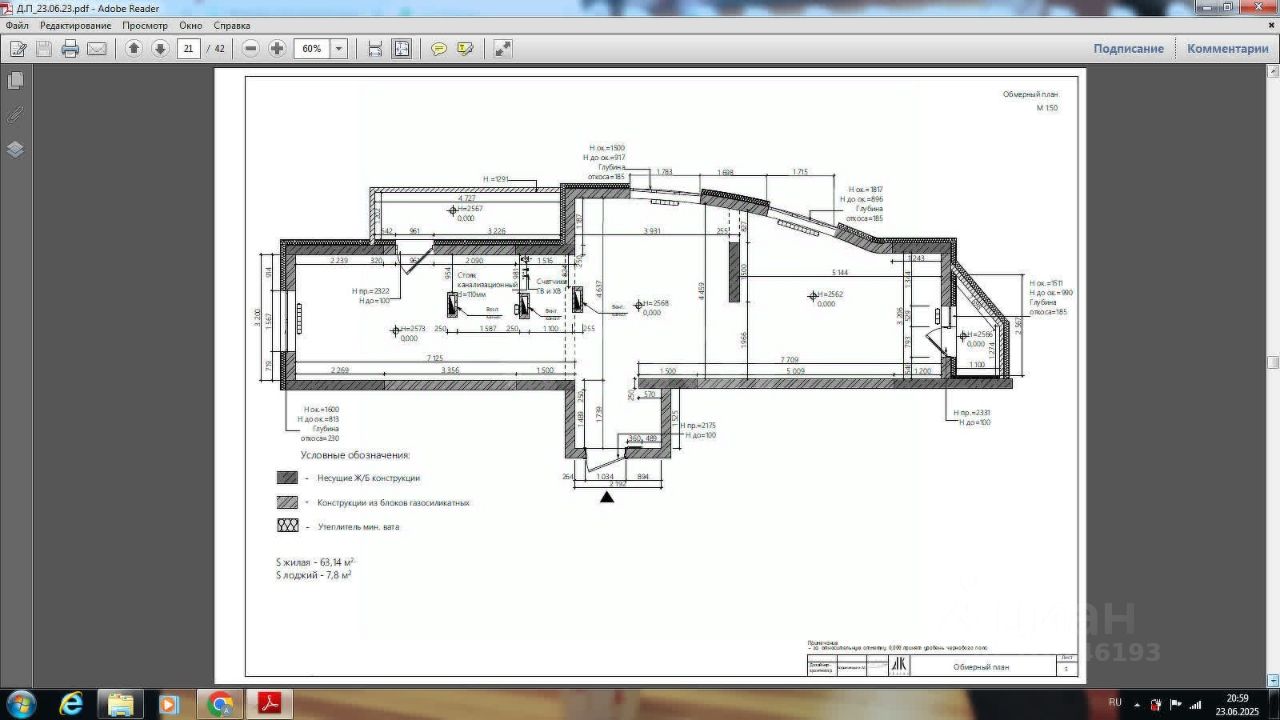1280x720 pixels.
Task: Expand the layers side panel
Action: [15, 150]
